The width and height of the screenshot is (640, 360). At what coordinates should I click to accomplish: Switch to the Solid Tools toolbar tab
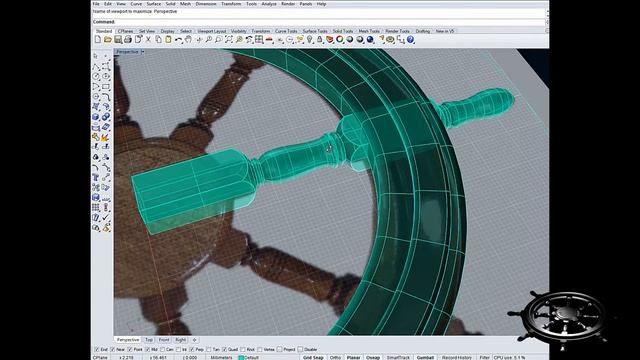pos(343,31)
